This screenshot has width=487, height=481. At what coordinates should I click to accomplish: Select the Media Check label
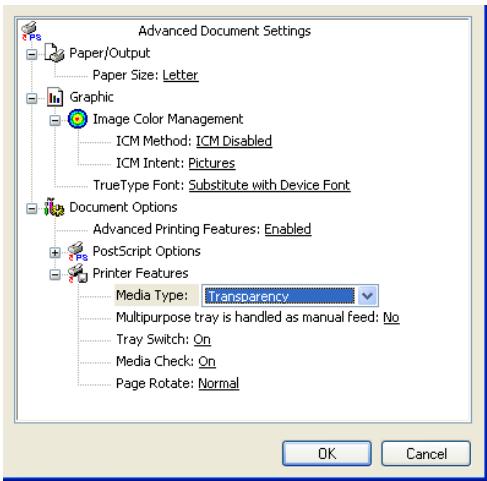point(155,362)
